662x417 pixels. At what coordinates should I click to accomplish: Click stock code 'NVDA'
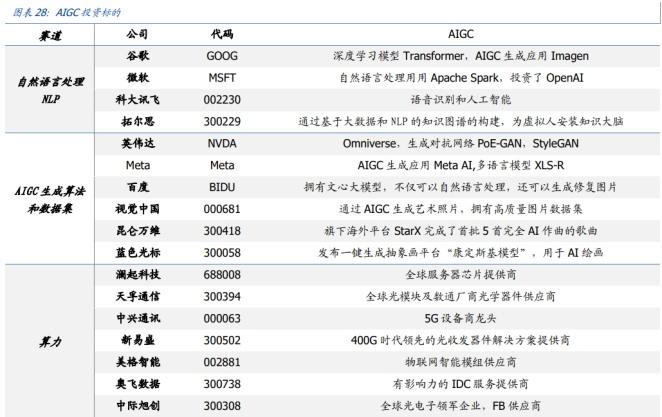tap(222, 144)
